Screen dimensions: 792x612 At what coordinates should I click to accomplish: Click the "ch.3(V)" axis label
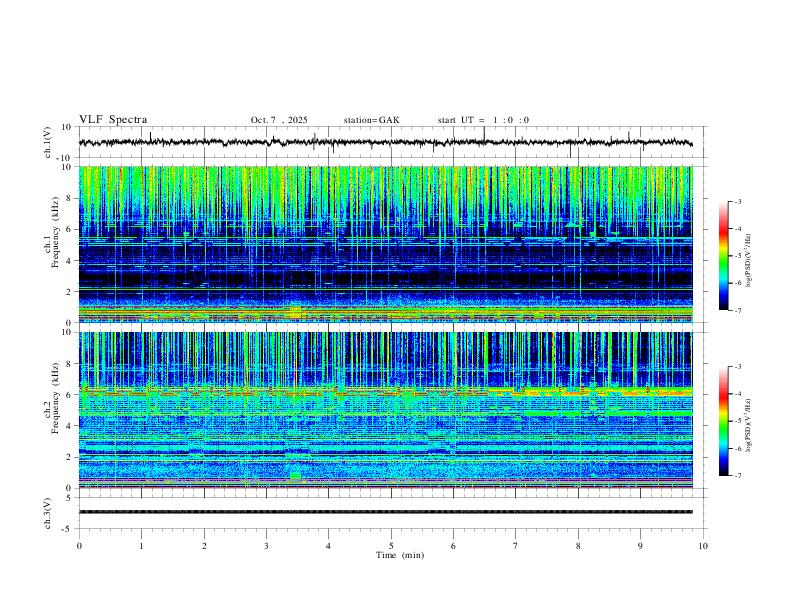48,513
